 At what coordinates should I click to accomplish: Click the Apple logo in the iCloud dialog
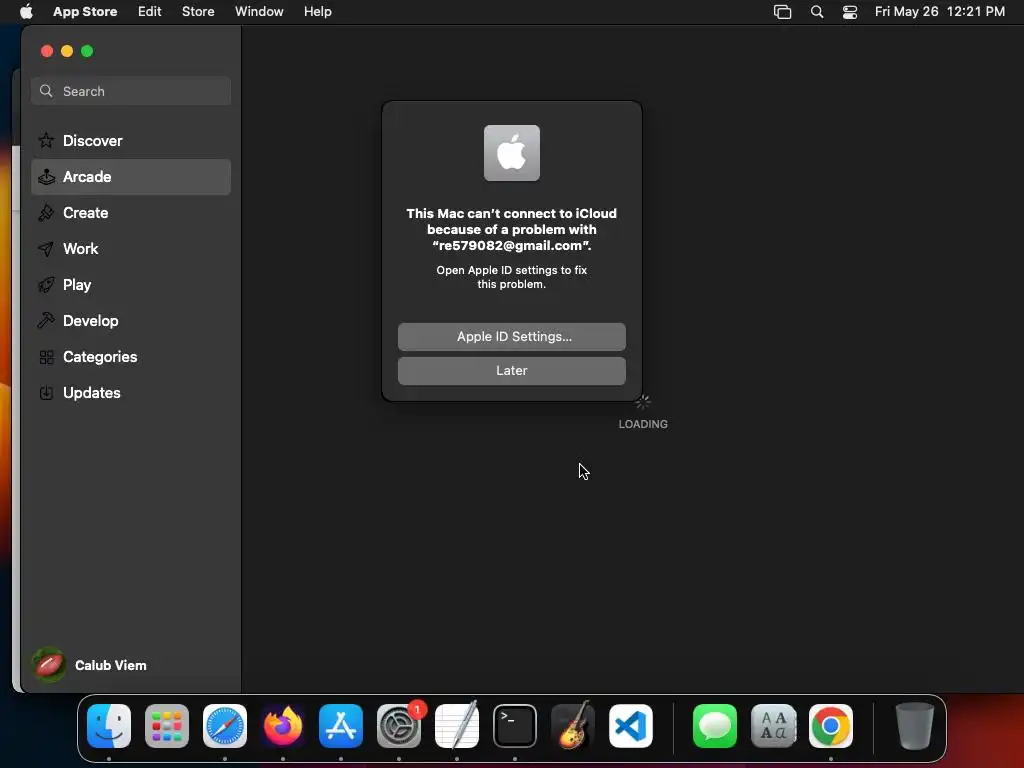point(511,153)
